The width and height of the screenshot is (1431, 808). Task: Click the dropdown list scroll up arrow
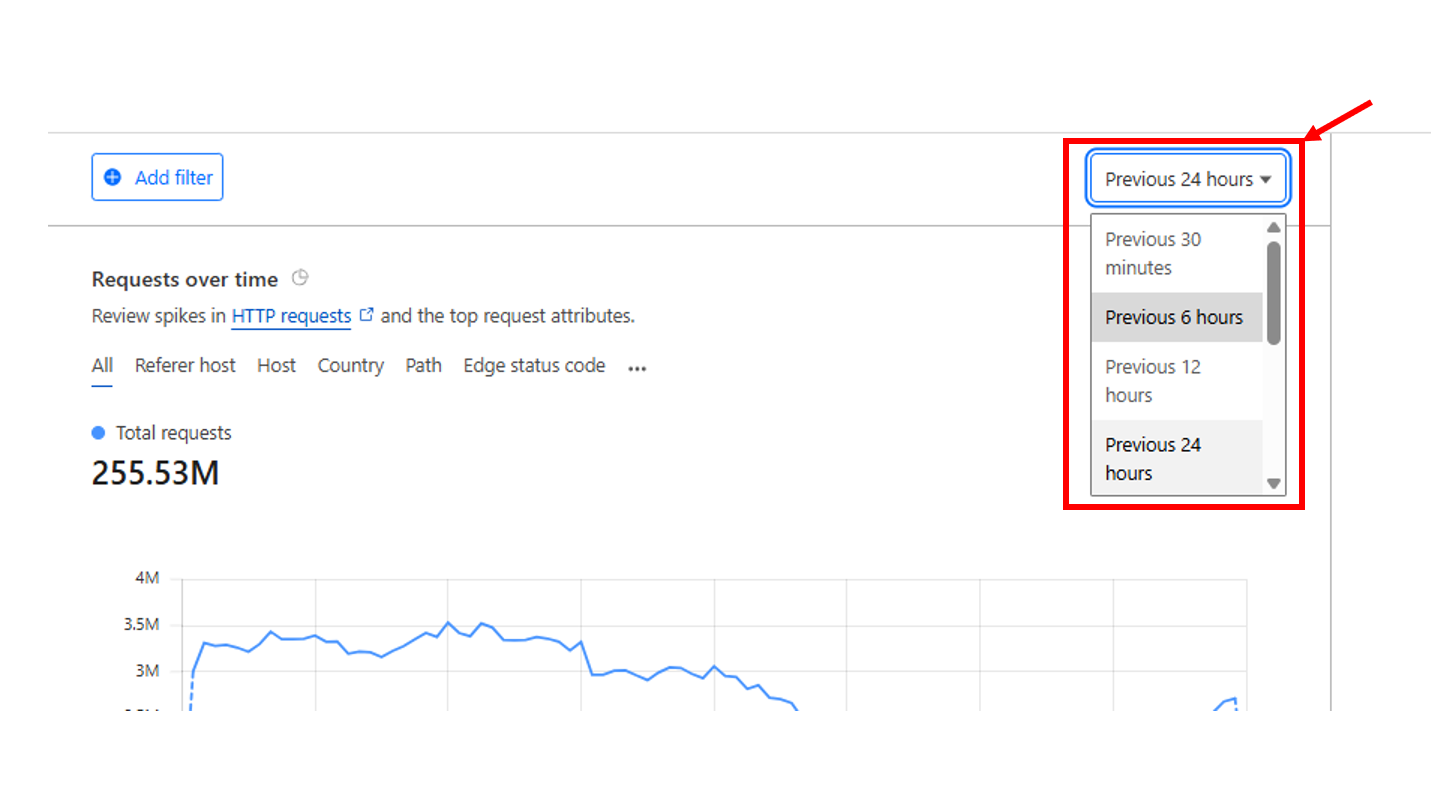[x=1273, y=227]
